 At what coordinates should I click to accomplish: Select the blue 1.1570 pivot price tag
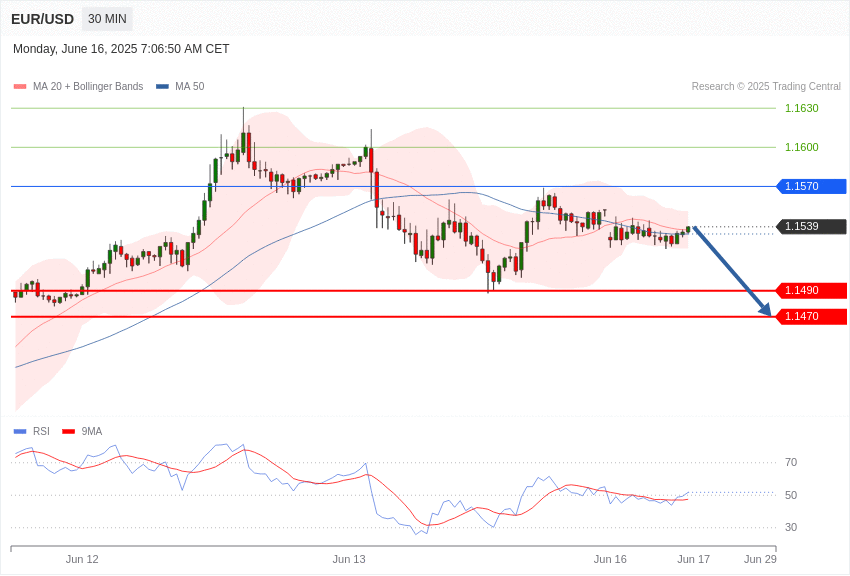[x=812, y=186]
